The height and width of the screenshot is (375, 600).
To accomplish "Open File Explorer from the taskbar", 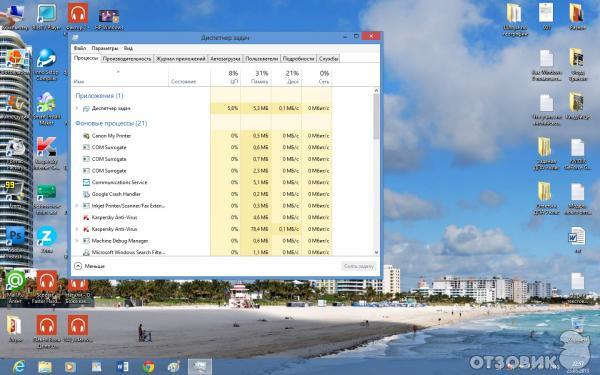I will point(45,367).
